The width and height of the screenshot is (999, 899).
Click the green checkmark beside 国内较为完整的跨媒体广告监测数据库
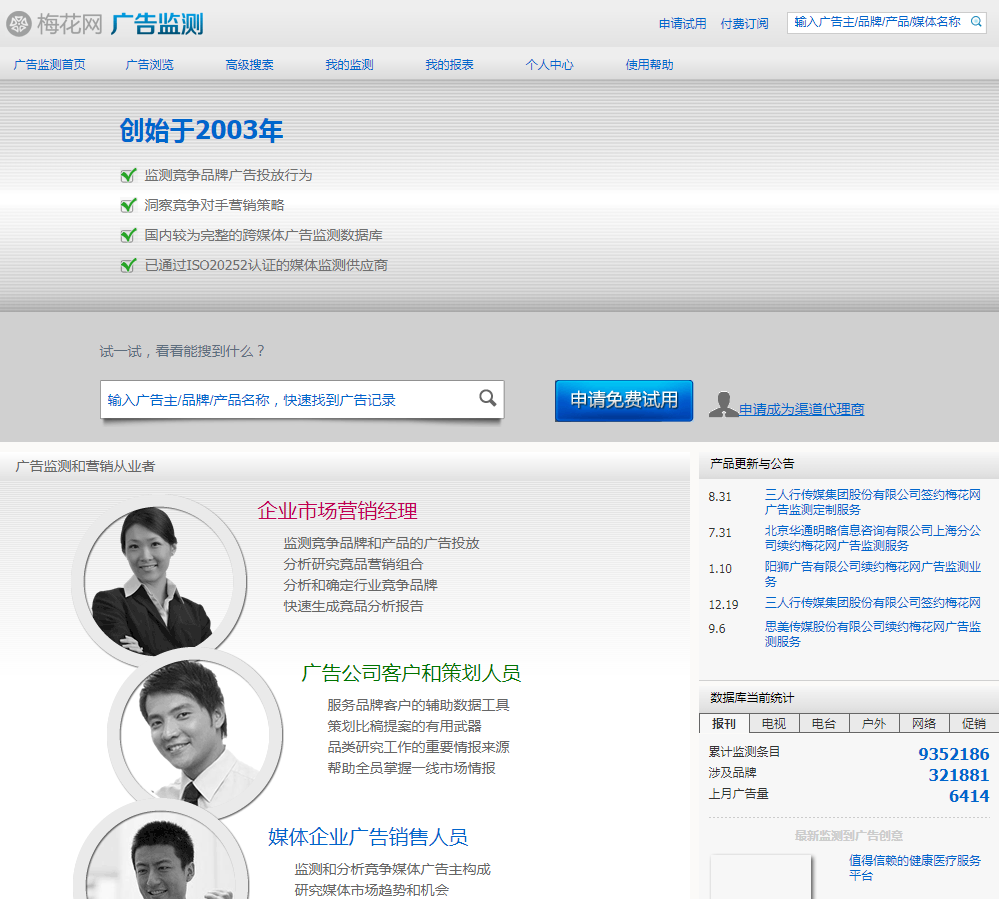(x=128, y=235)
